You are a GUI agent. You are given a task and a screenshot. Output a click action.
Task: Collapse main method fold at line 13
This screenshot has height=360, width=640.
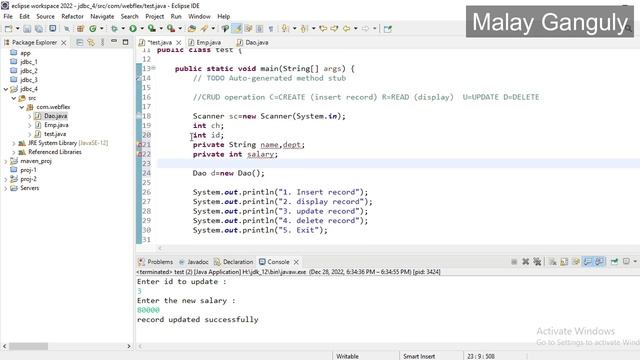point(153,68)
